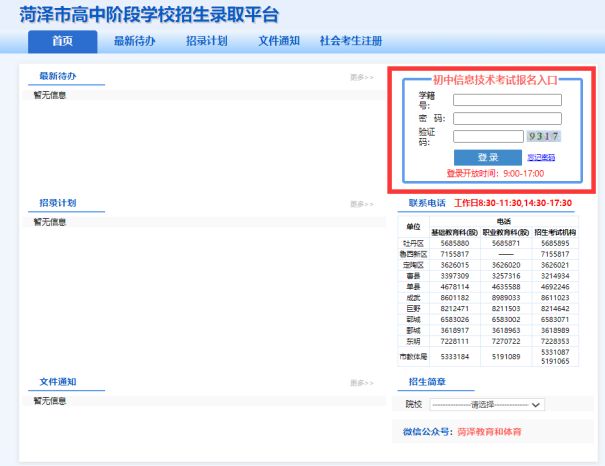Click phone number 5685895
Screen dimensions: 605x466
[555, 243]
